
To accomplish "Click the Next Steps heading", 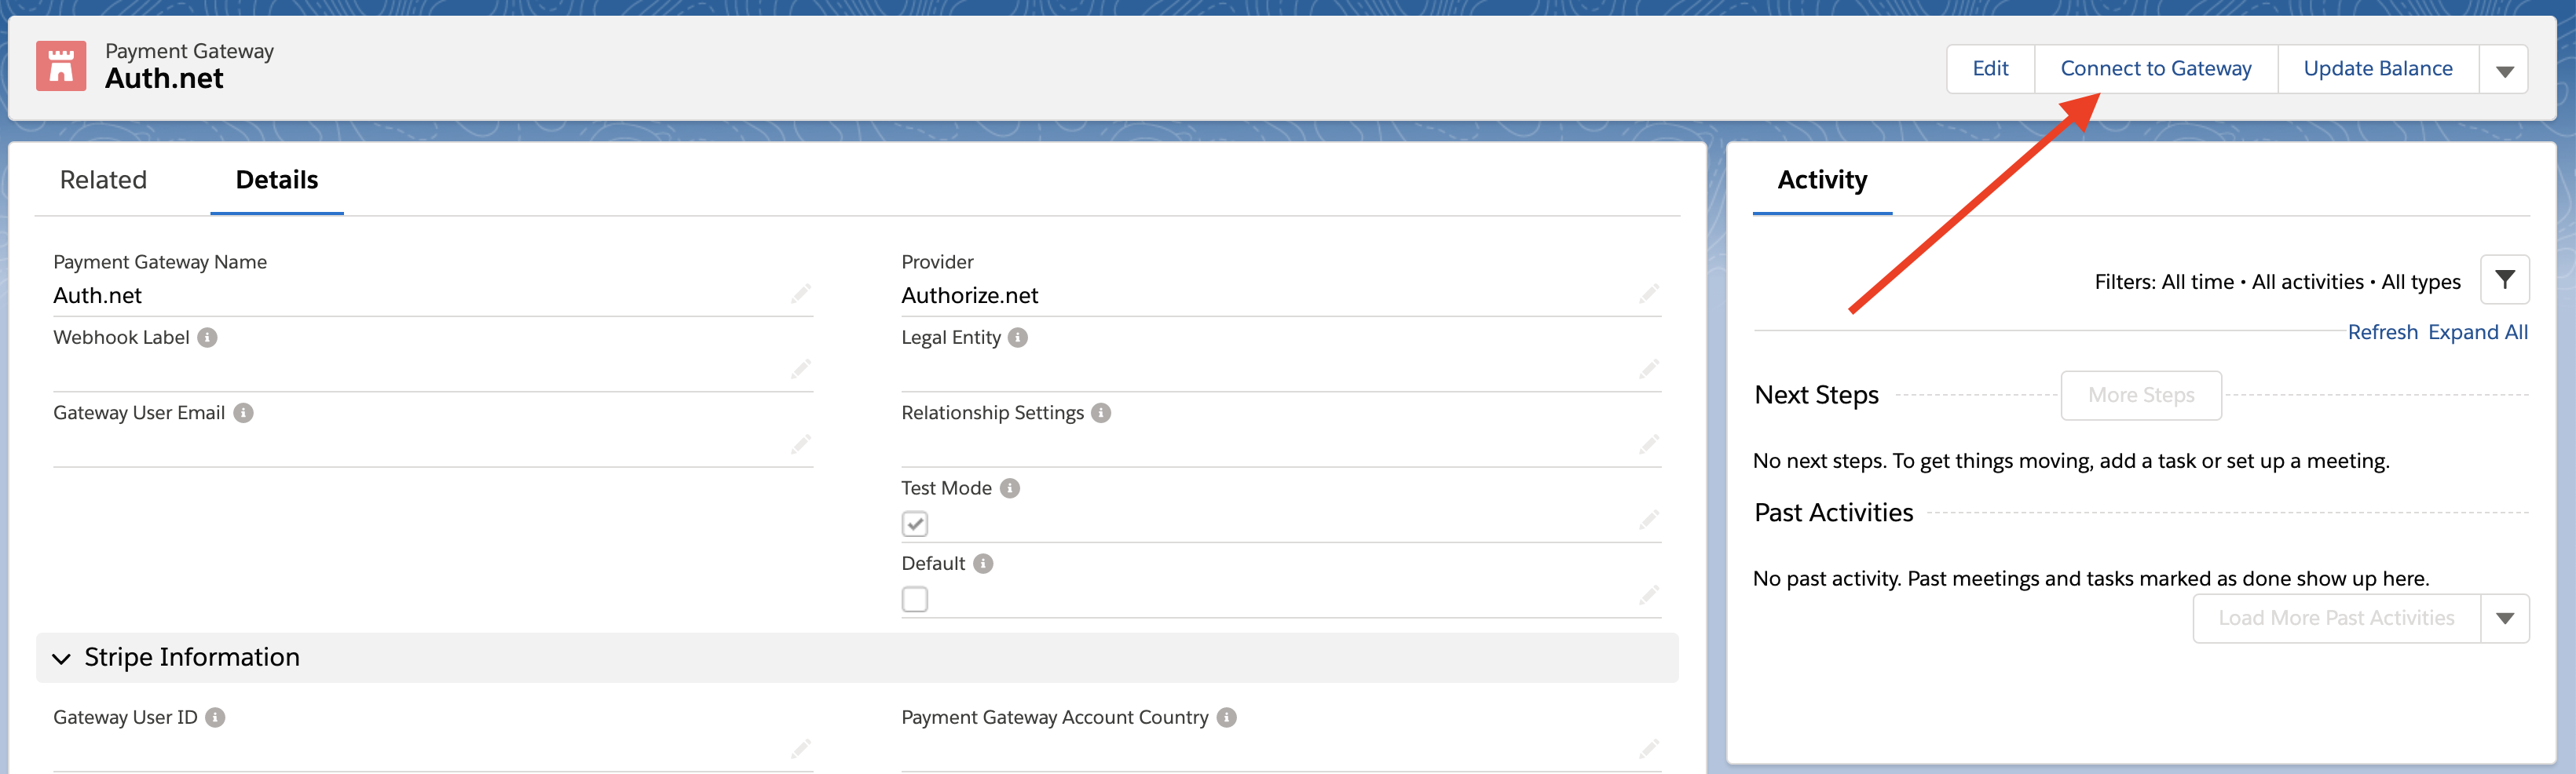I will click(1816, 395).
